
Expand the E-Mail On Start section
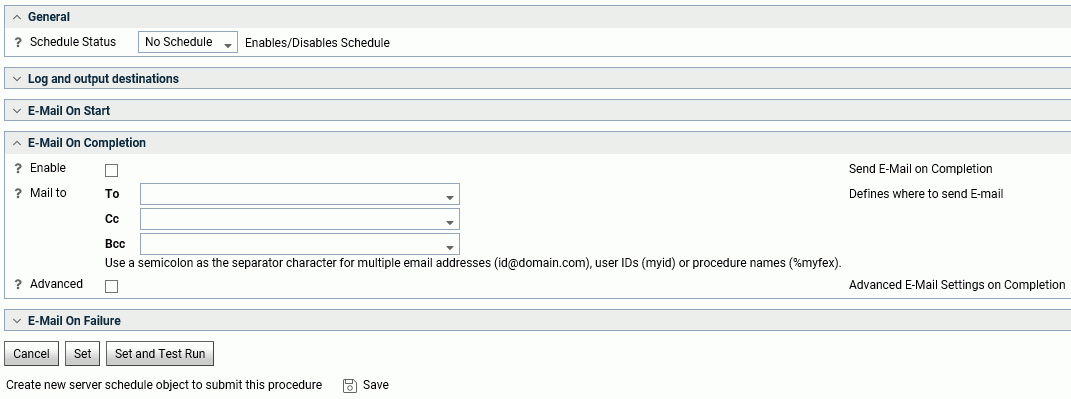[x=17, y=111]
